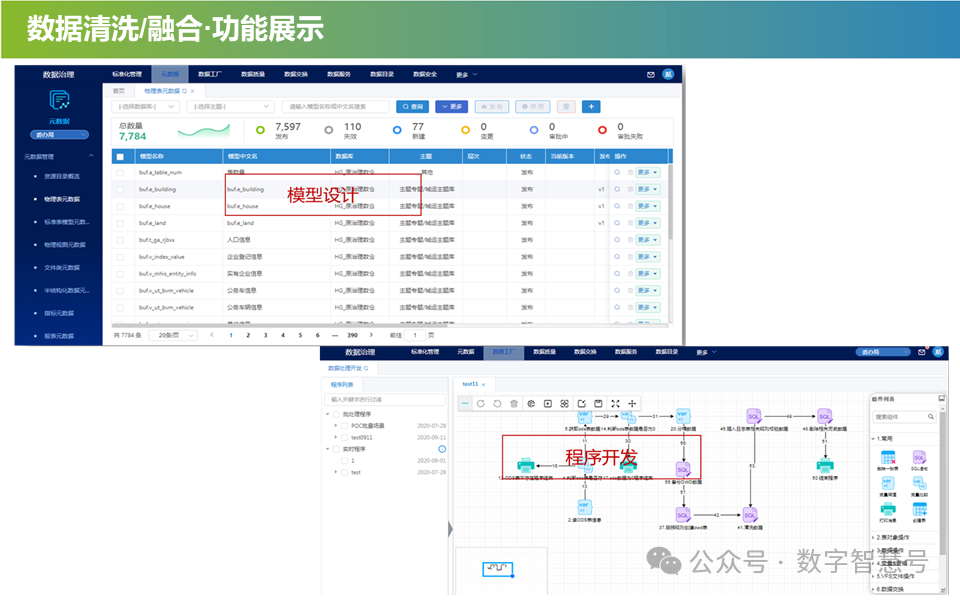Expand the POC批量场景 tree node

(x=336, y=426)
